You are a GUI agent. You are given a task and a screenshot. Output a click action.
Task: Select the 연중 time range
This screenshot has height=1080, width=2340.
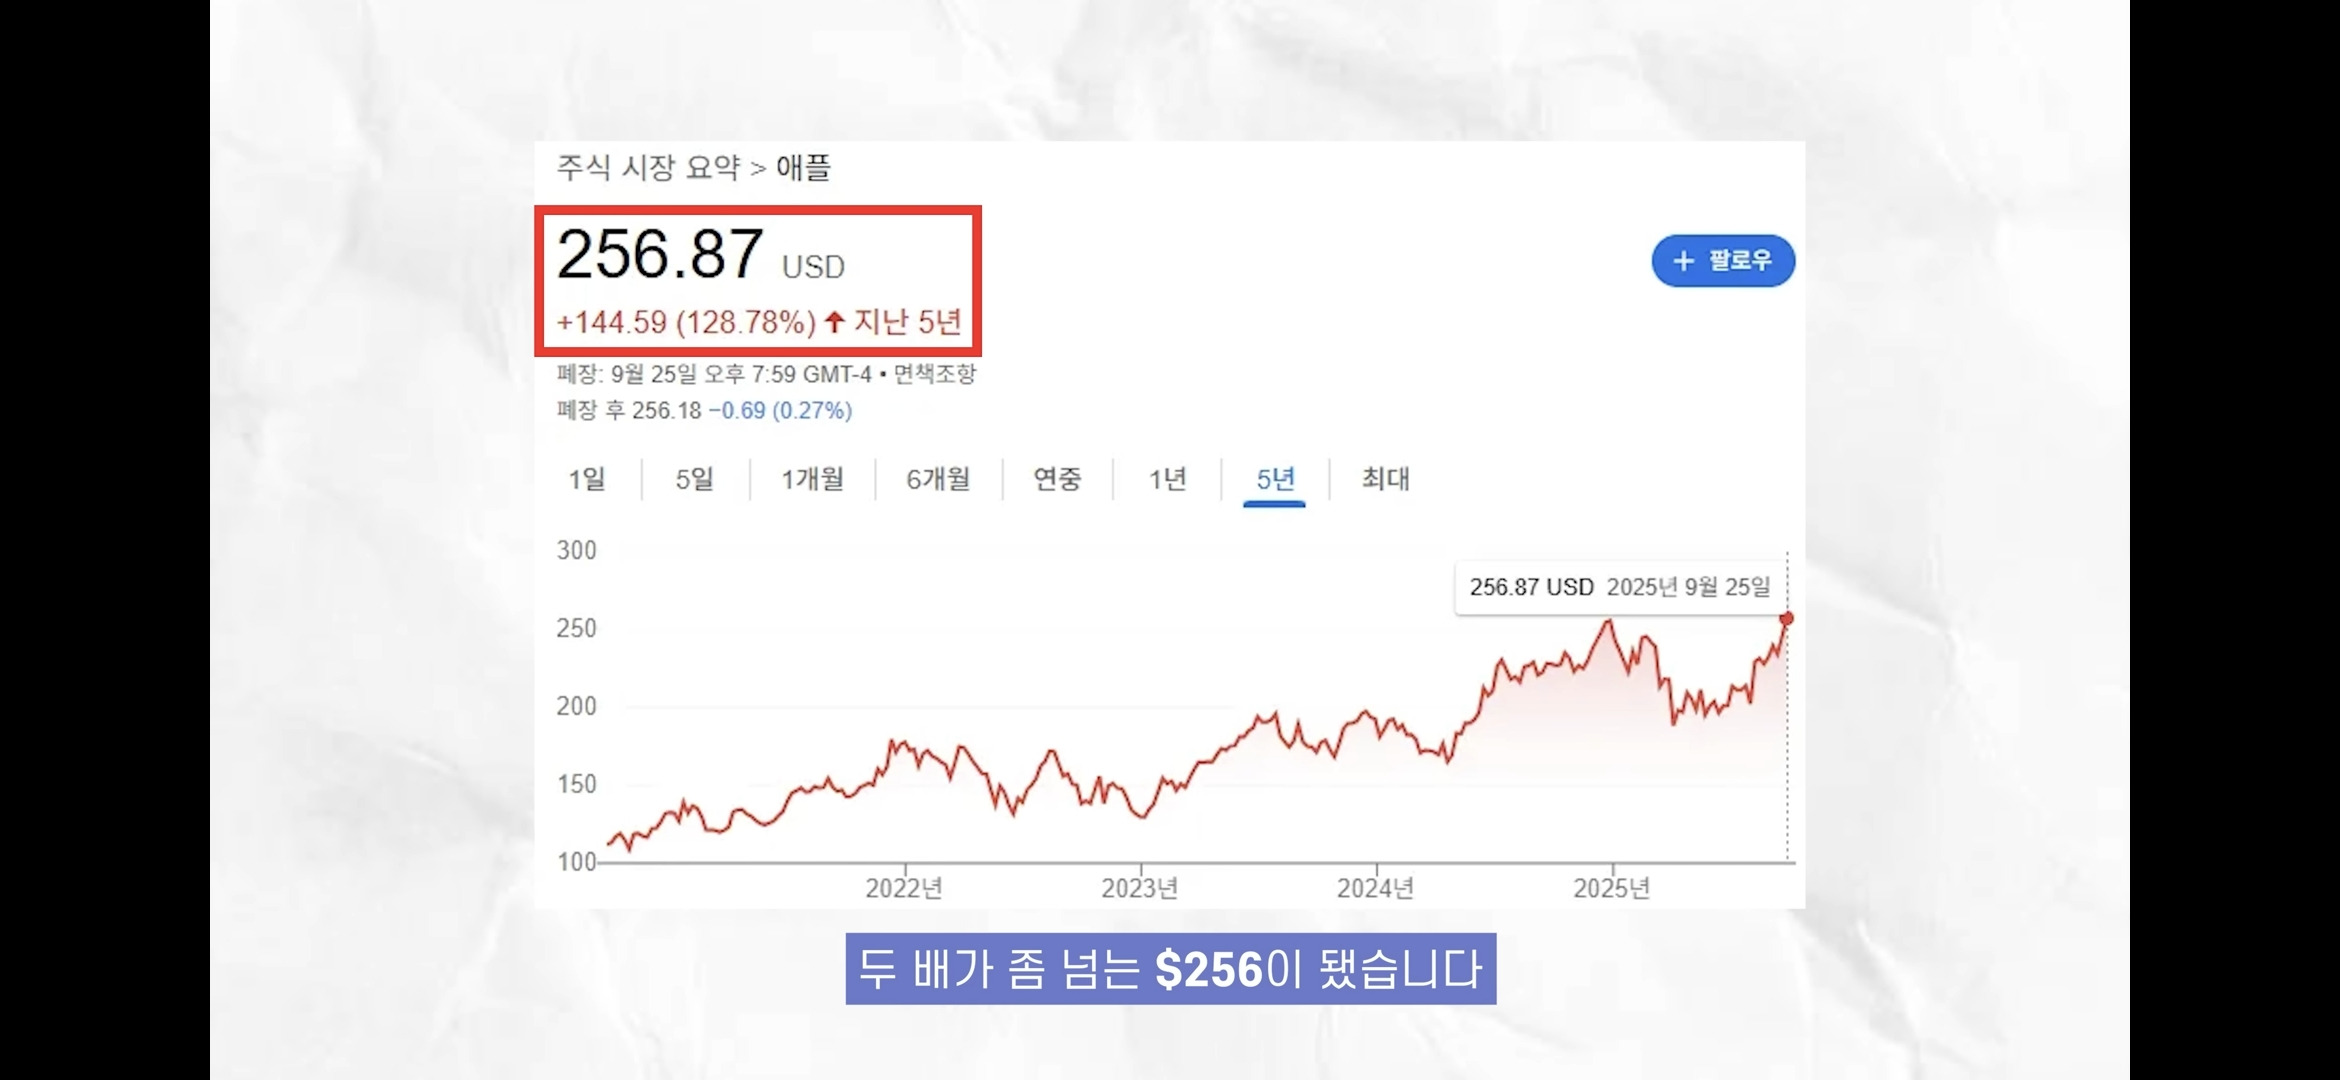click(1058, 480)
